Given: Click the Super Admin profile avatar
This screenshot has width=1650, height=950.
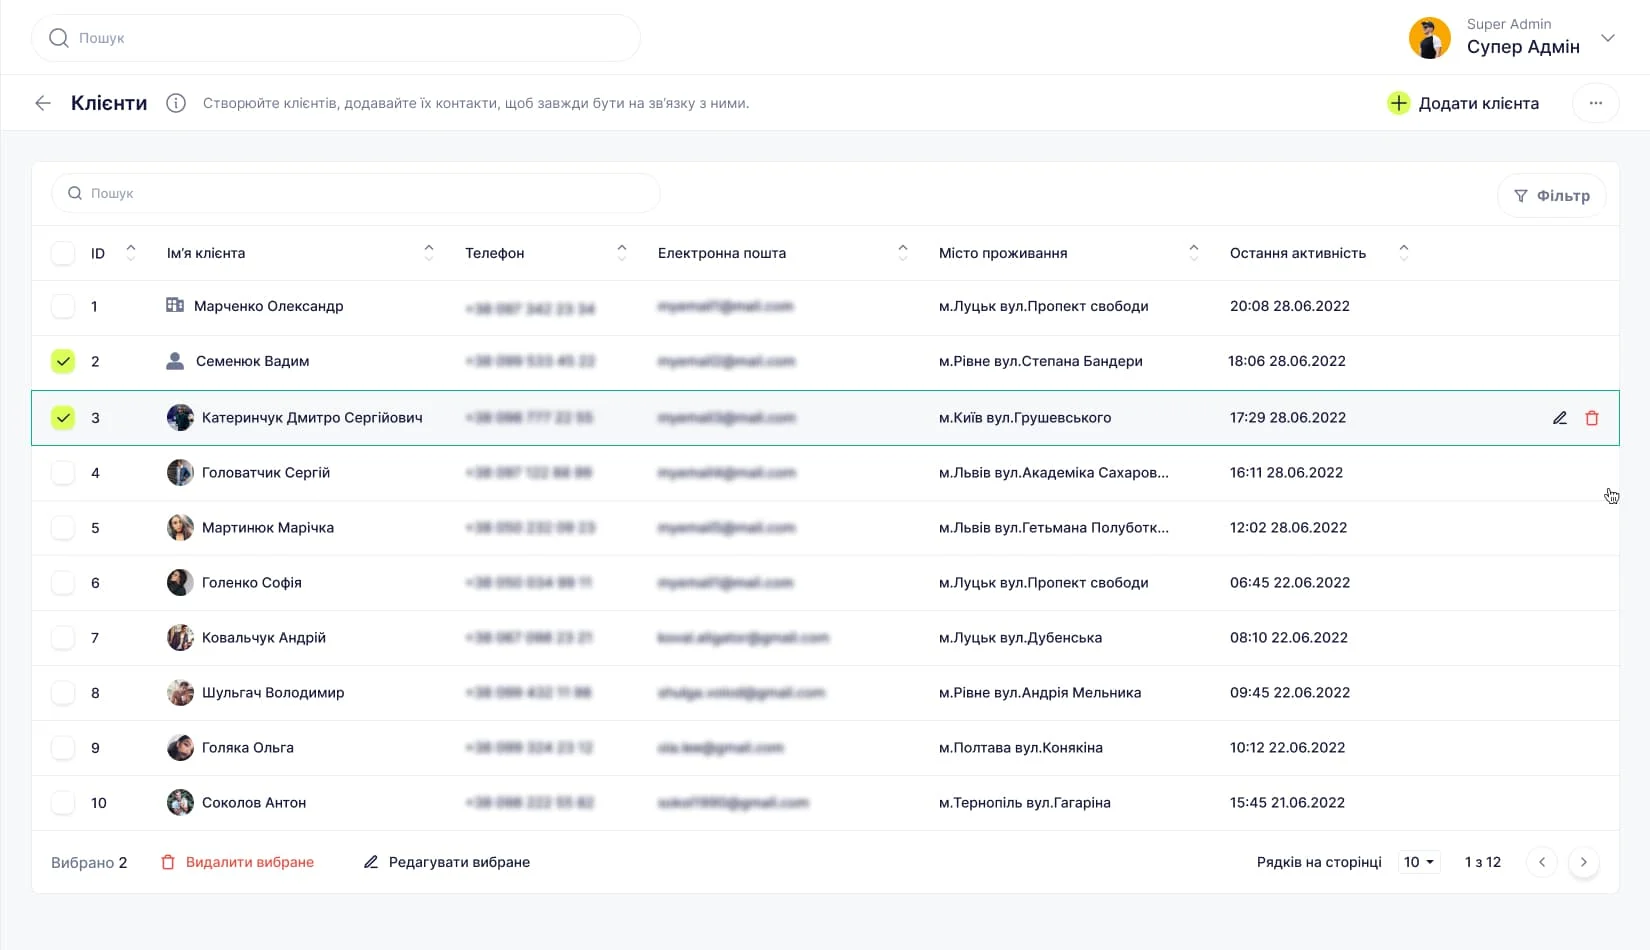Looking at the screenshot, I should [x=1429, y=38].
